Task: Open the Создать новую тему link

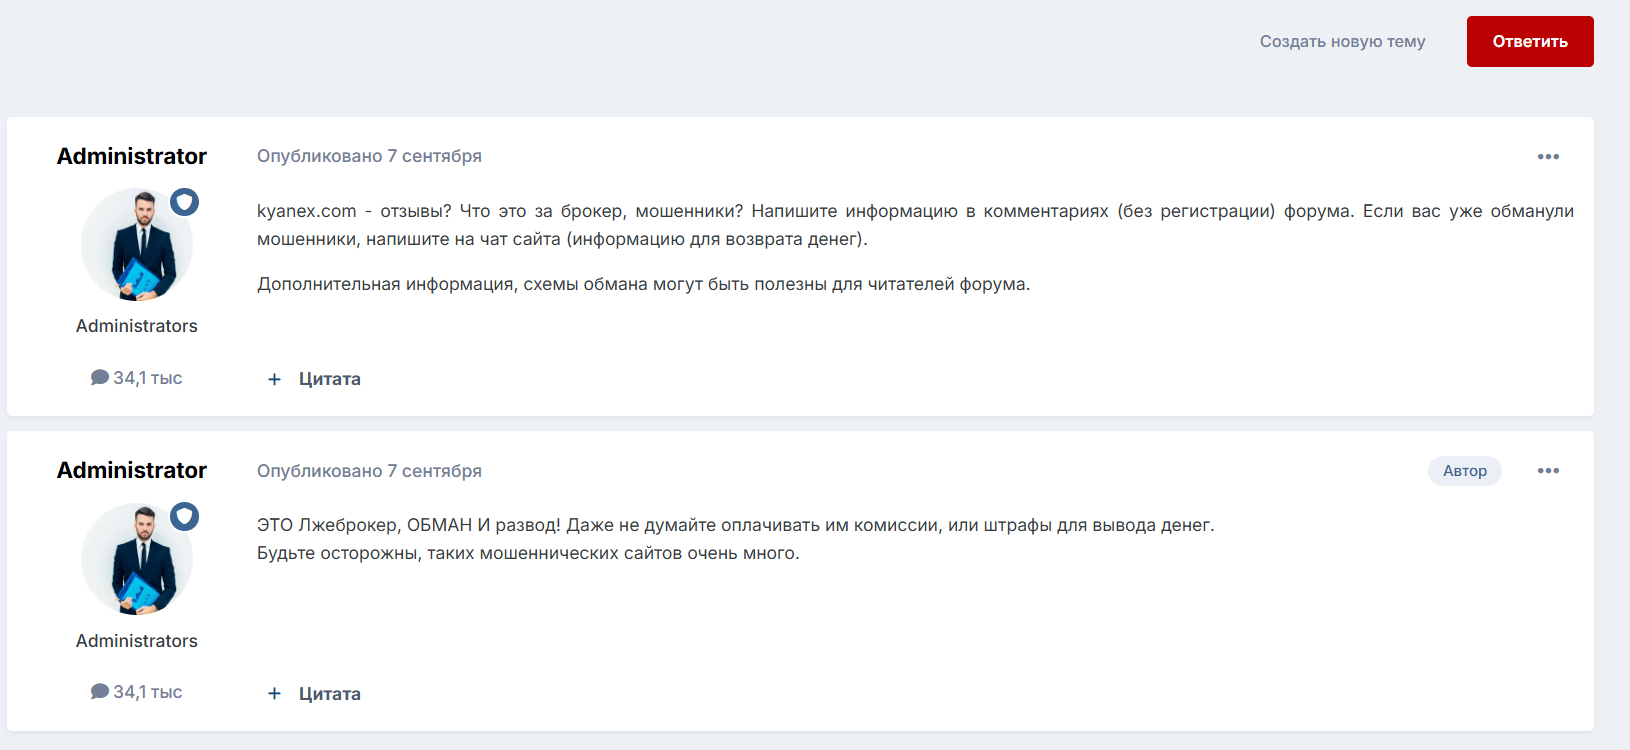Action: (1342, 41)
